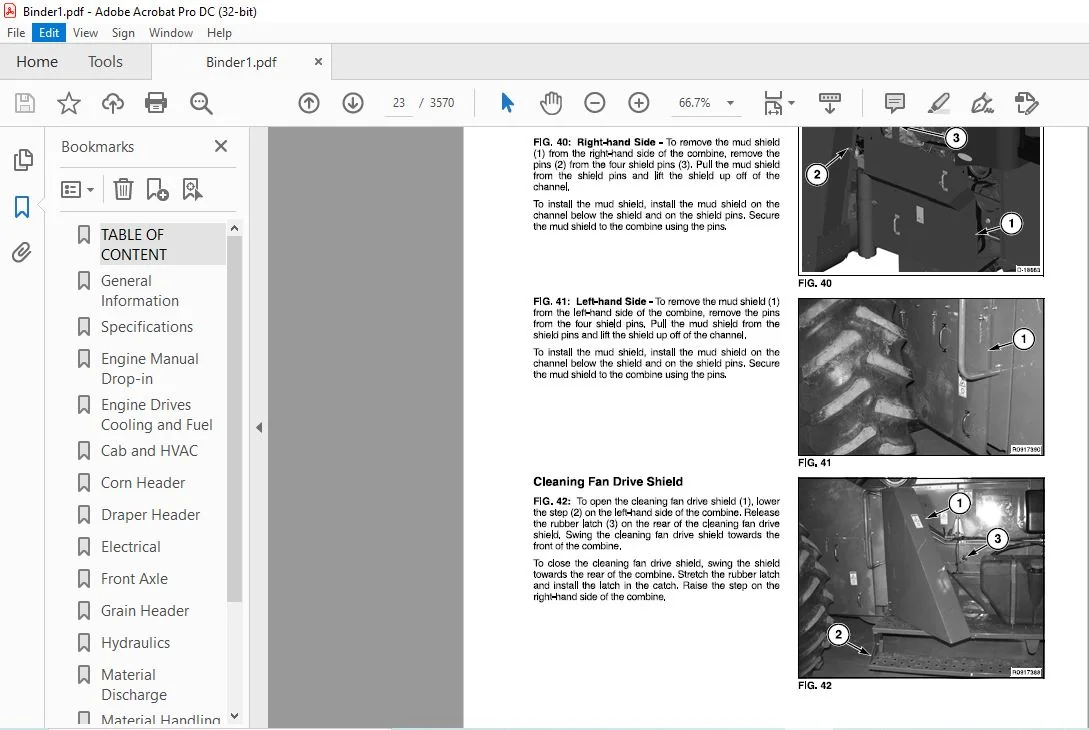Open the Find text magnifier
Image resolution: width=1089 pixels, height=730 pixels.
(x=201, y=103)
